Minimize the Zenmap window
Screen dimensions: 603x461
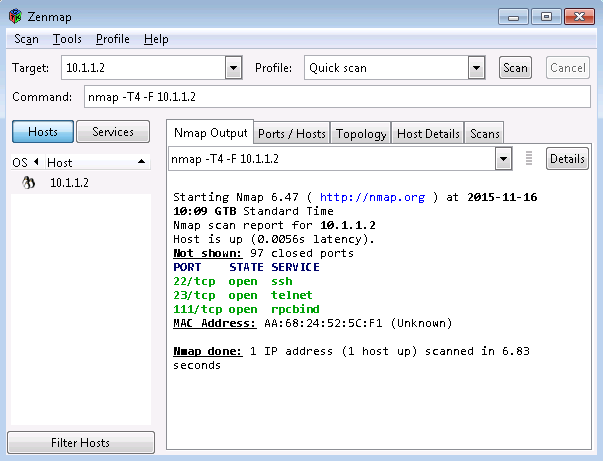(x=513, y=17)
